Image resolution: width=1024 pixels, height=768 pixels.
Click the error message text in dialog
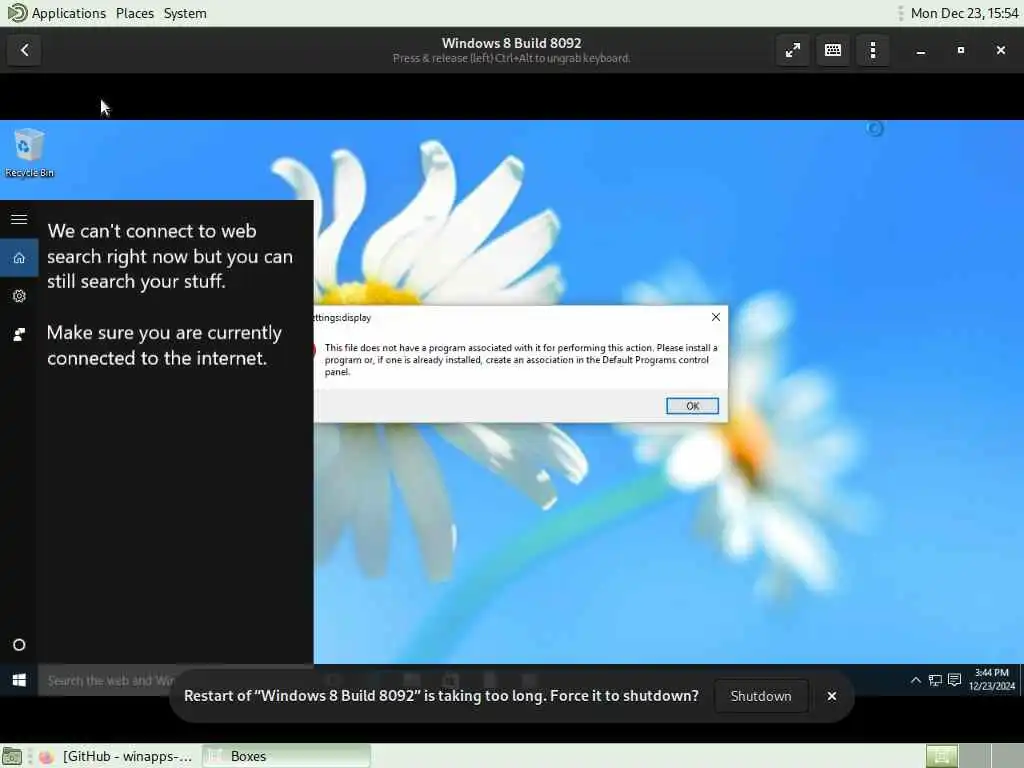[x=520, y=359]
